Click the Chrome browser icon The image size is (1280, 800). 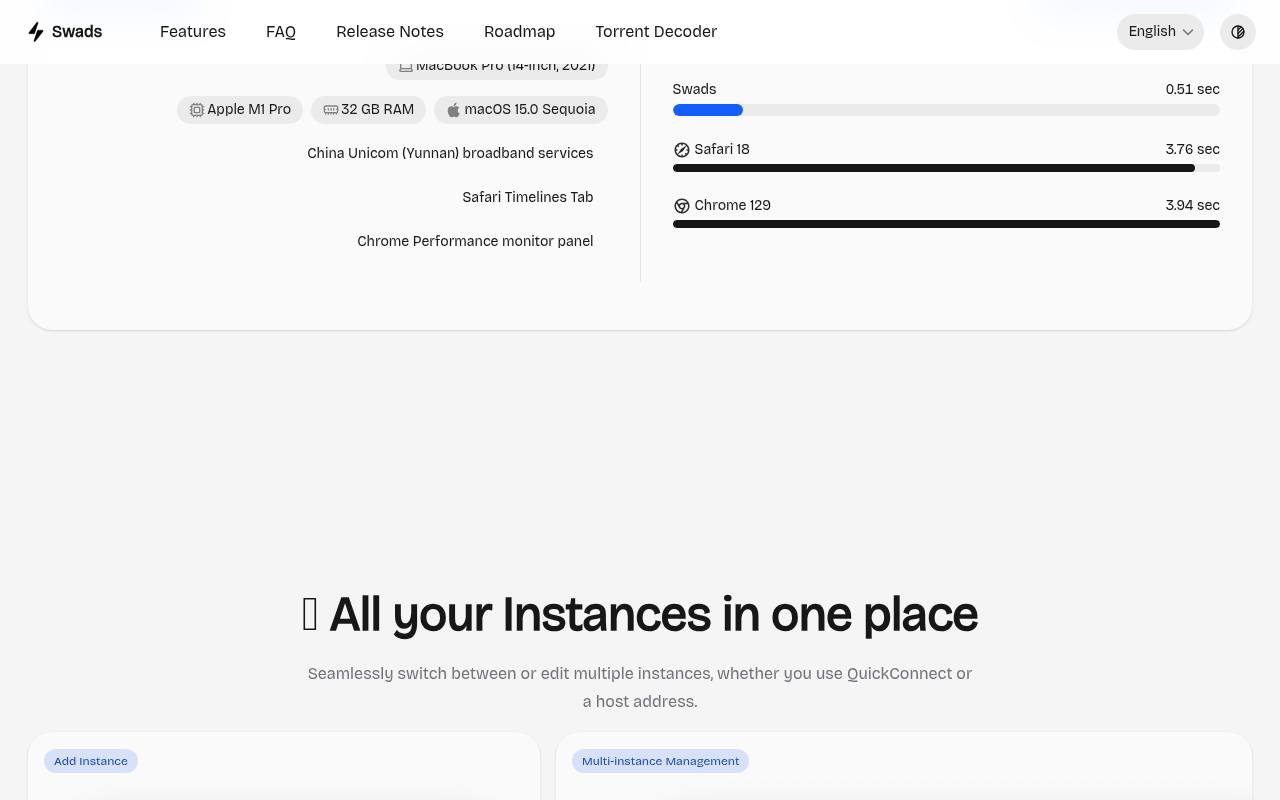(682, 206)
